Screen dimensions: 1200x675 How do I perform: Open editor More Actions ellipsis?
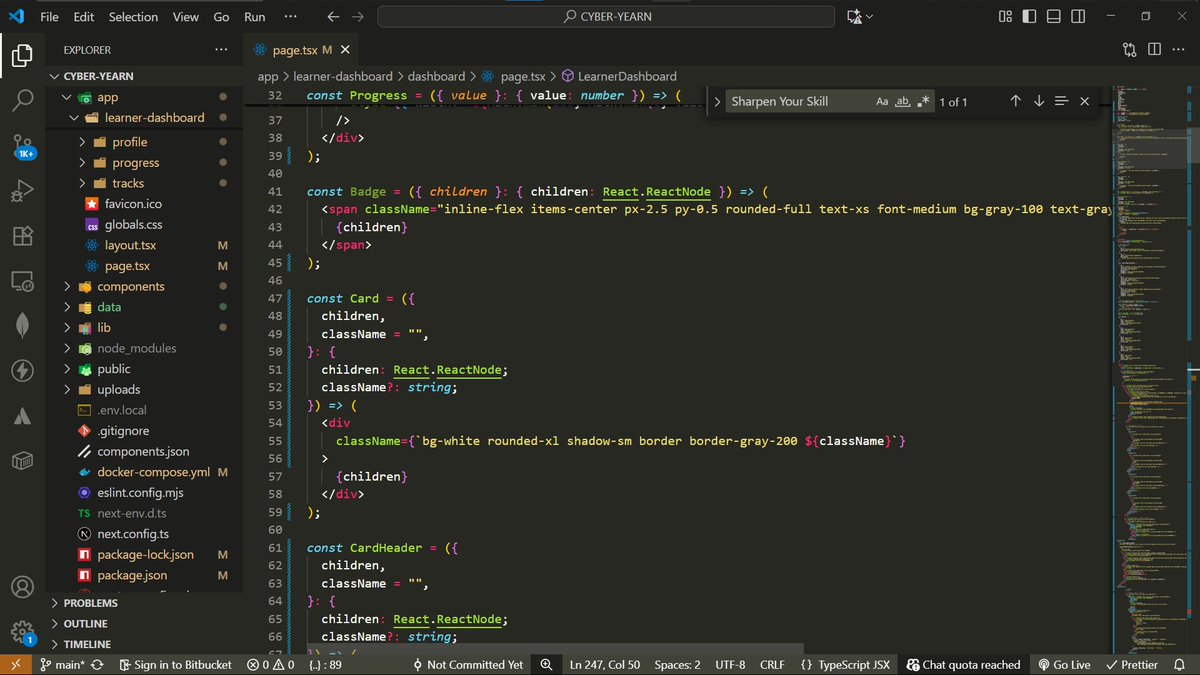(x=1178, y=49)
